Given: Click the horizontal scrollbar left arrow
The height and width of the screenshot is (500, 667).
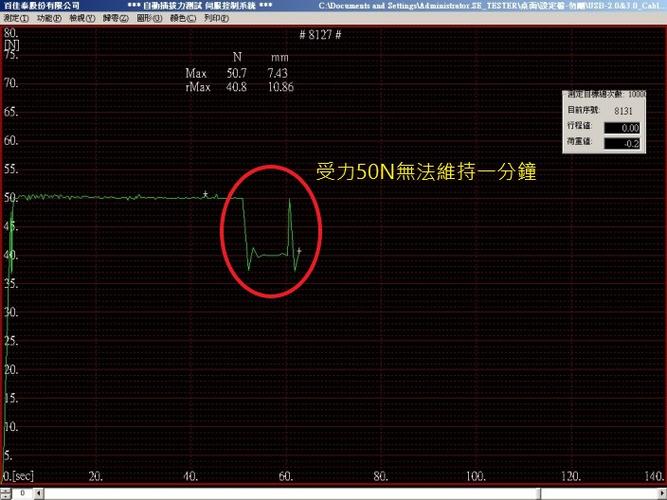Looking at the screenshot, I should [x=38, y=494].
